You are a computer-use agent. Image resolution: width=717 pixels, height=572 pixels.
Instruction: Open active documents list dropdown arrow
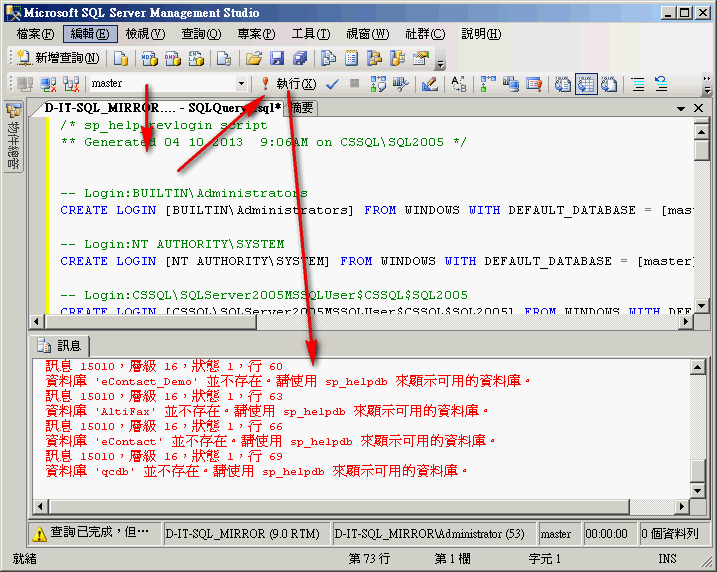pyautogui.click(x=681, y=108)
